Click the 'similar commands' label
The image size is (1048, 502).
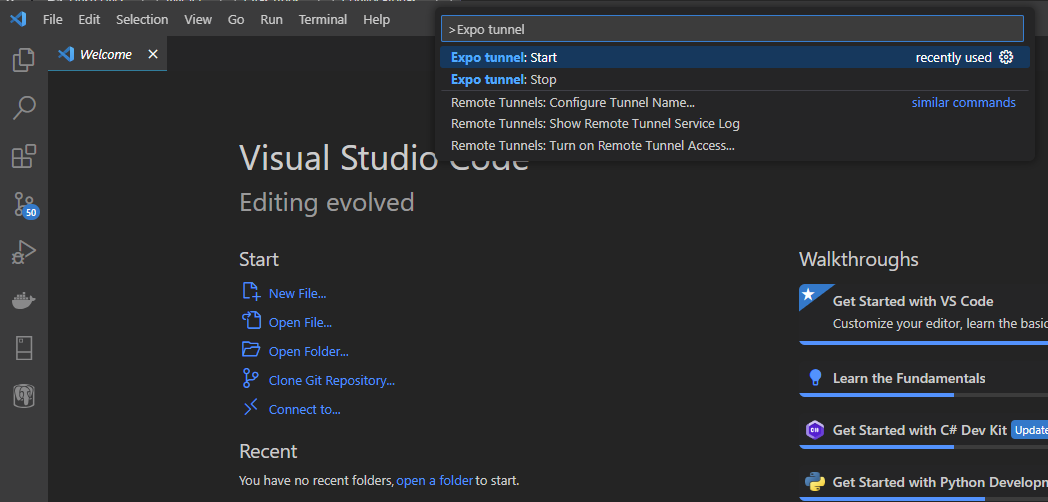pyautogui.click(x=964, y=103)
